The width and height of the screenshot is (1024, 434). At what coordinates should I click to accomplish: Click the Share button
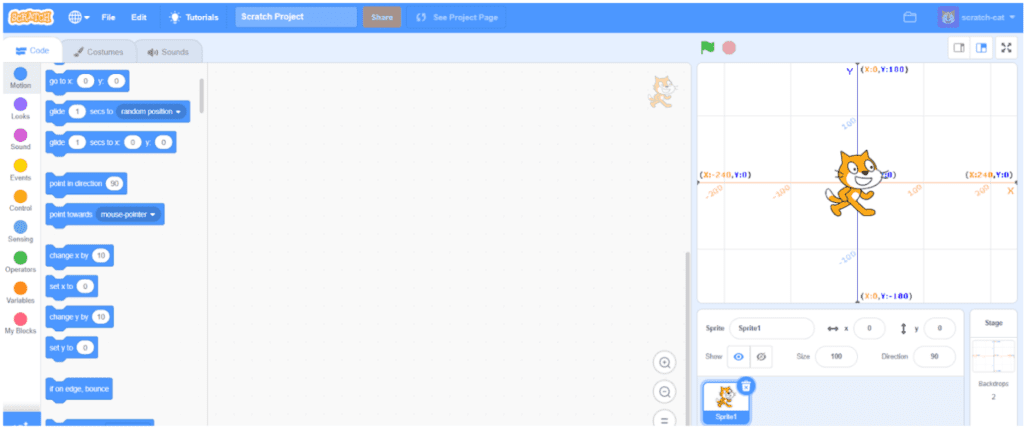[382, 17]
